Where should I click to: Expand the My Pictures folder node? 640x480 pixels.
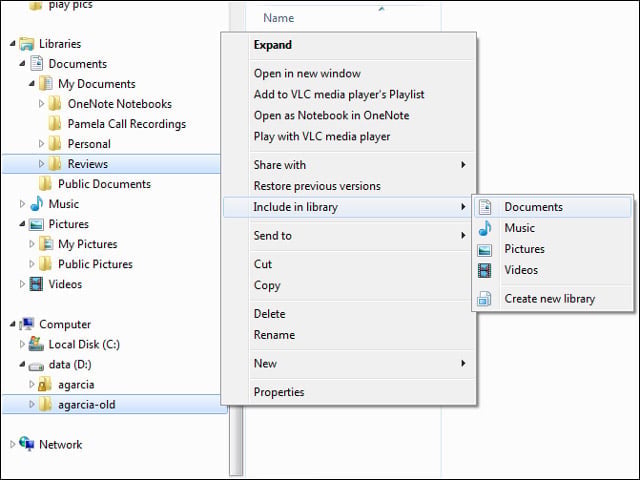(x=32, y=244)
